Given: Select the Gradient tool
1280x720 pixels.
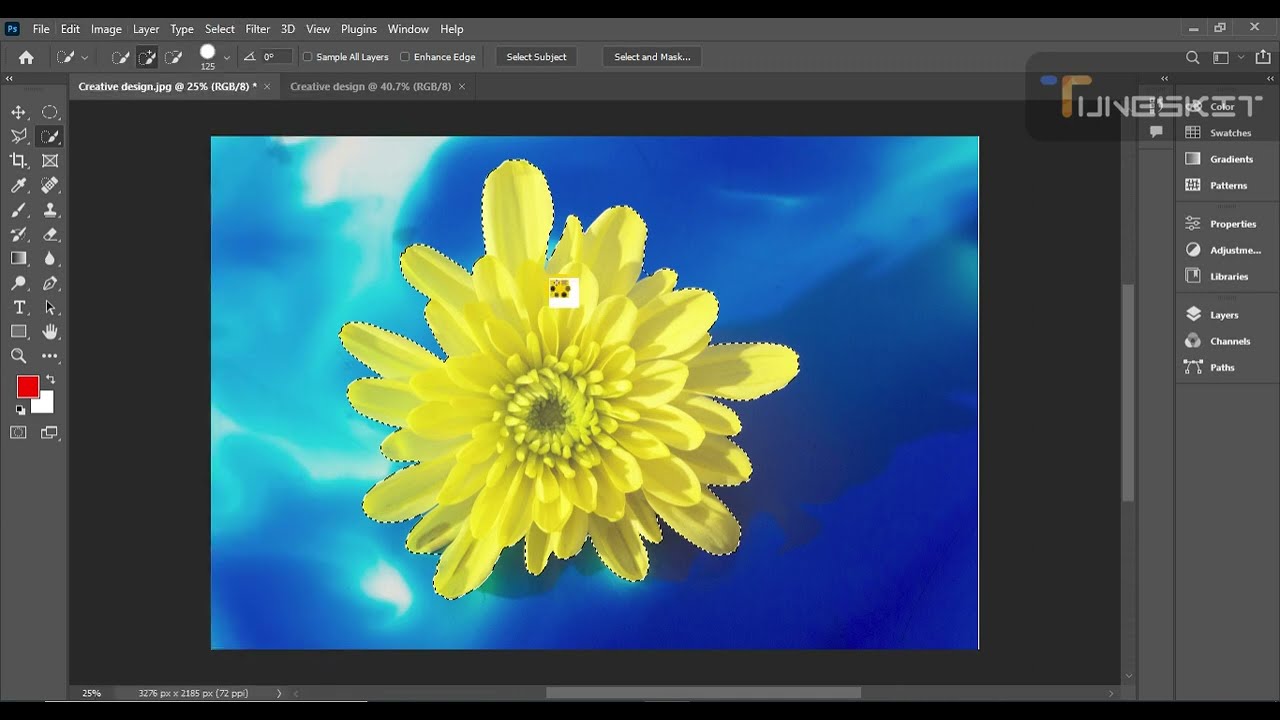Looking at the screenshot, I should 19,258.
